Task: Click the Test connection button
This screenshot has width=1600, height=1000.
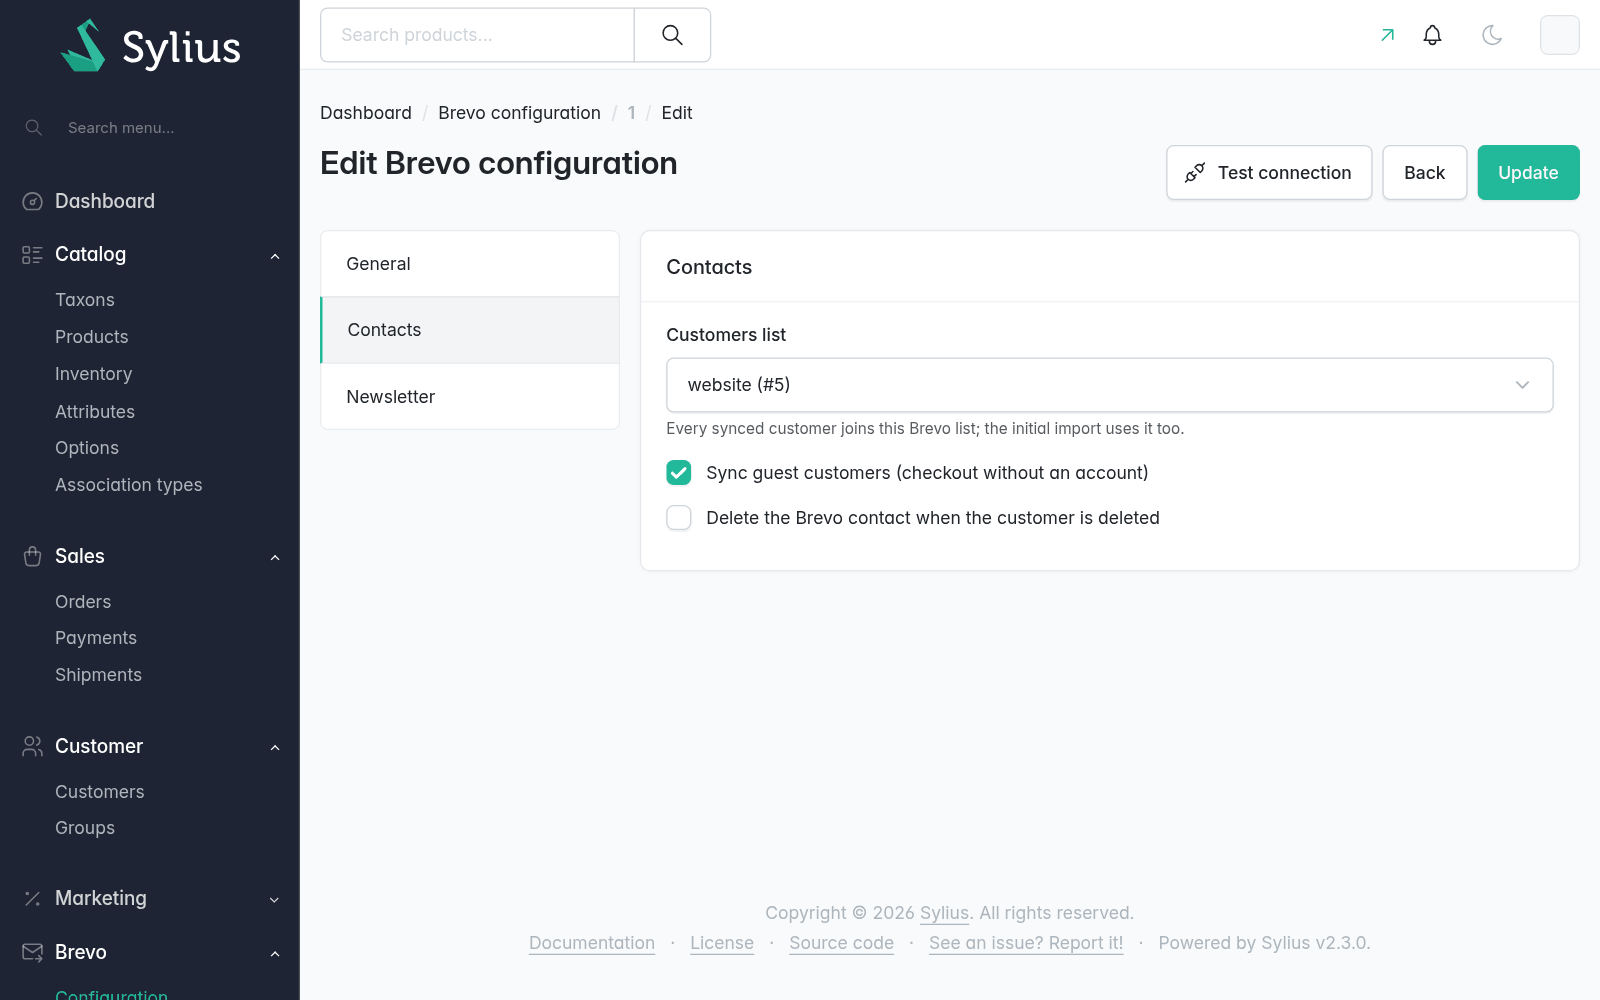Action: click(x=1269, y=173)
